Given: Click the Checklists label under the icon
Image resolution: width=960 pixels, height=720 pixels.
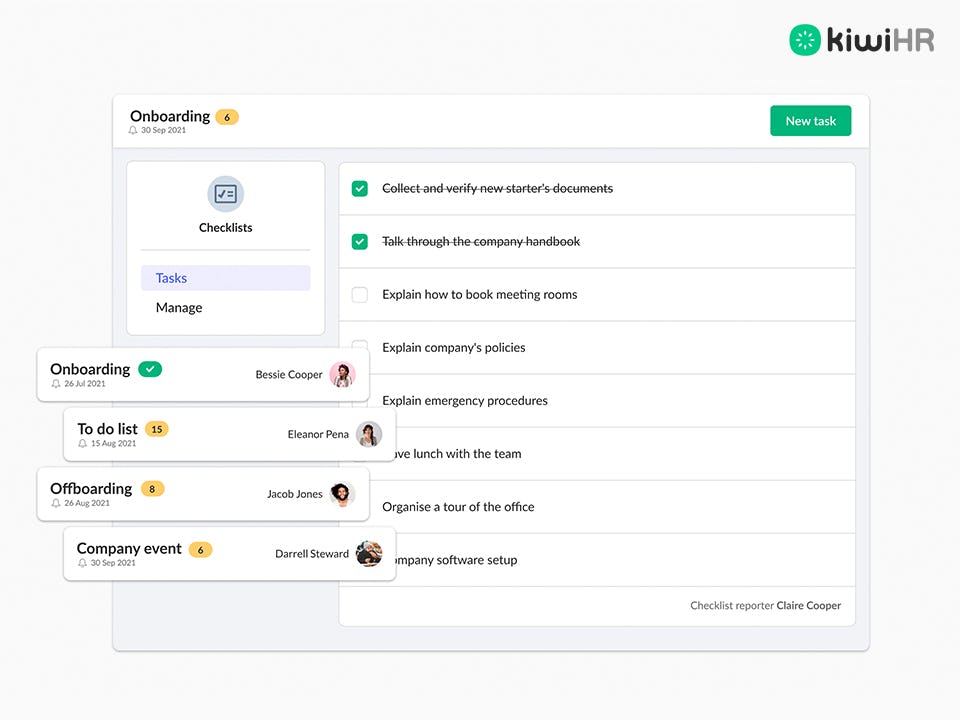Looking at the screenshot, I should coord(225,227).
